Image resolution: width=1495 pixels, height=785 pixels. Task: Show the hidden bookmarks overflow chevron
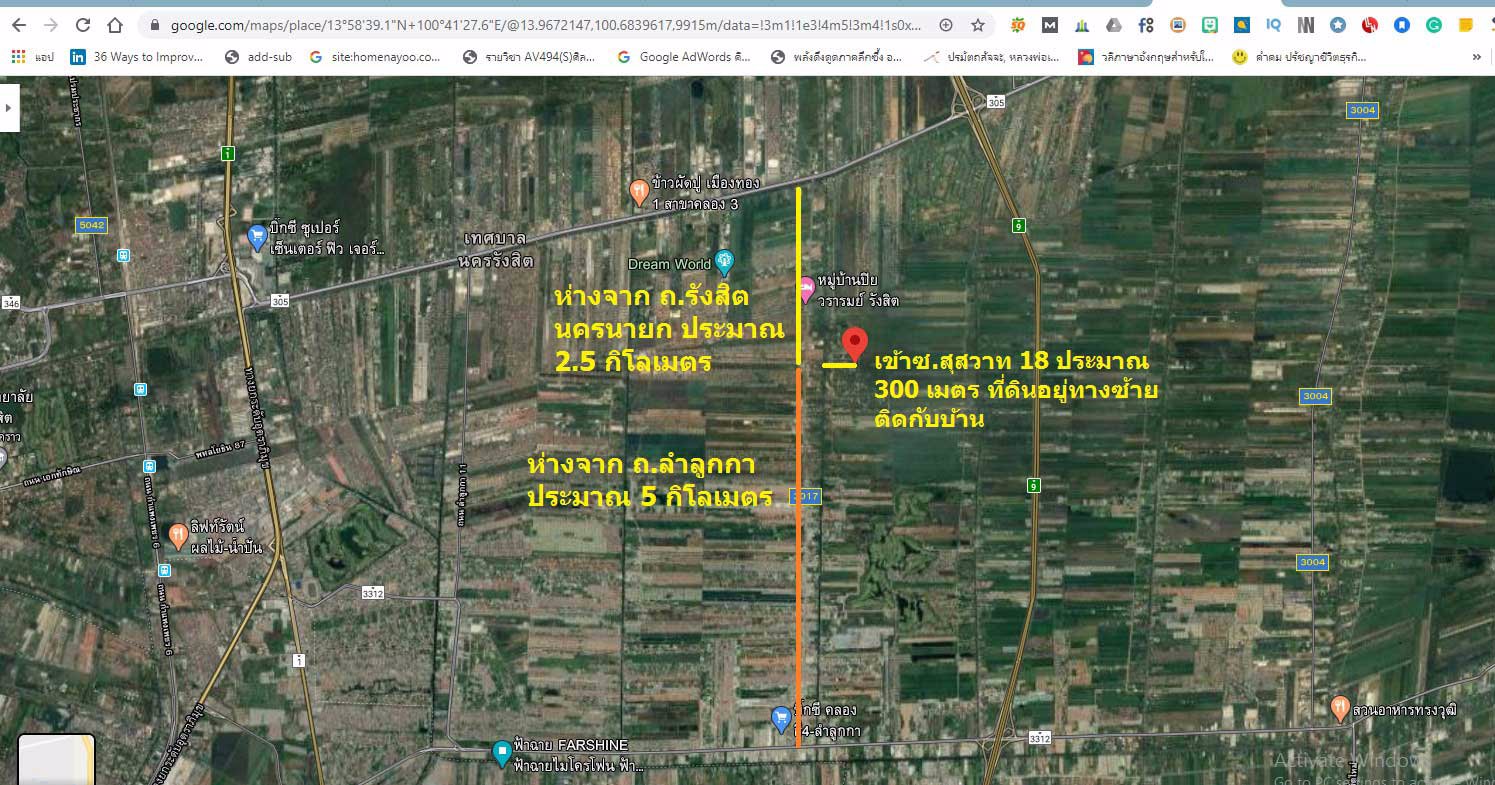[1476, 57]
